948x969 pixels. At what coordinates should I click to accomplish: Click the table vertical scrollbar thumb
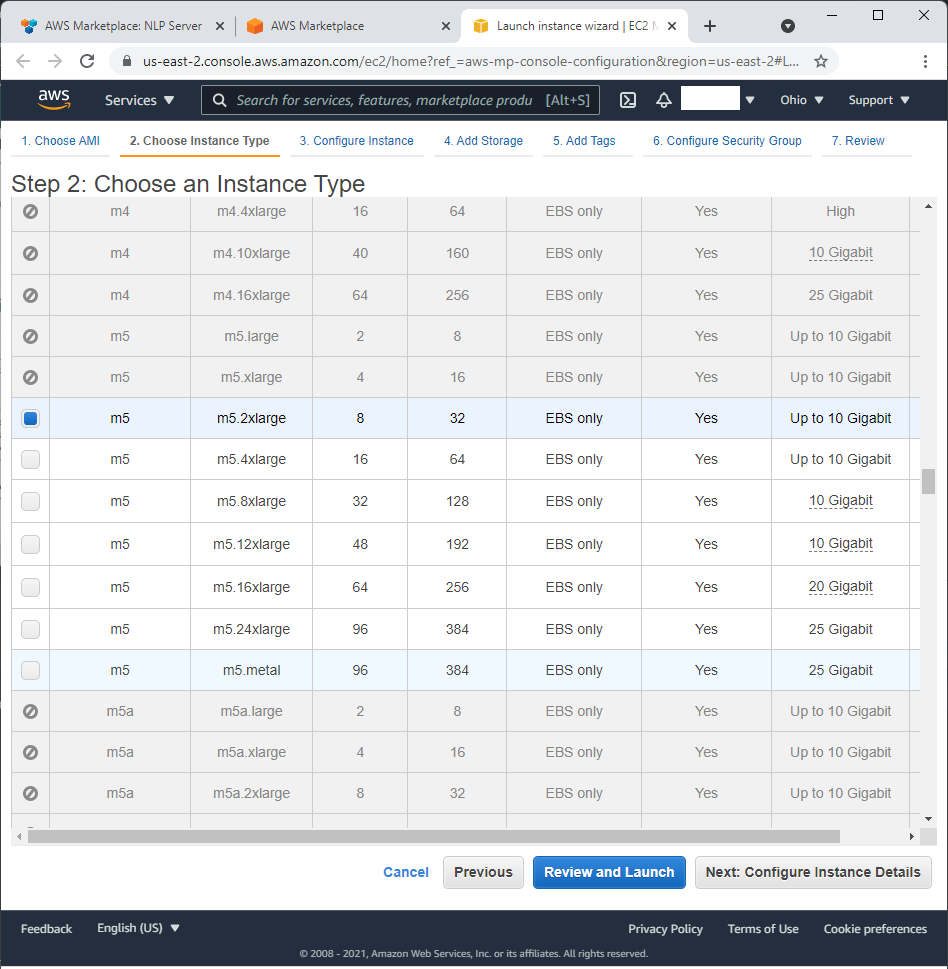(928, 481)
